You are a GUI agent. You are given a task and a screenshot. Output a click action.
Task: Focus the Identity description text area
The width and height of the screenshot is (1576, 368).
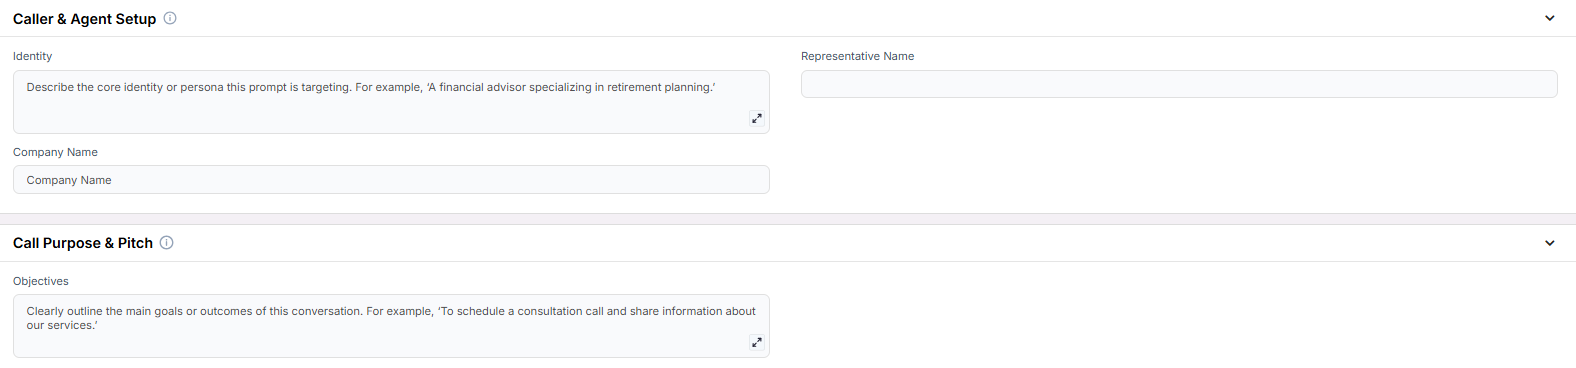coord(391,102)
